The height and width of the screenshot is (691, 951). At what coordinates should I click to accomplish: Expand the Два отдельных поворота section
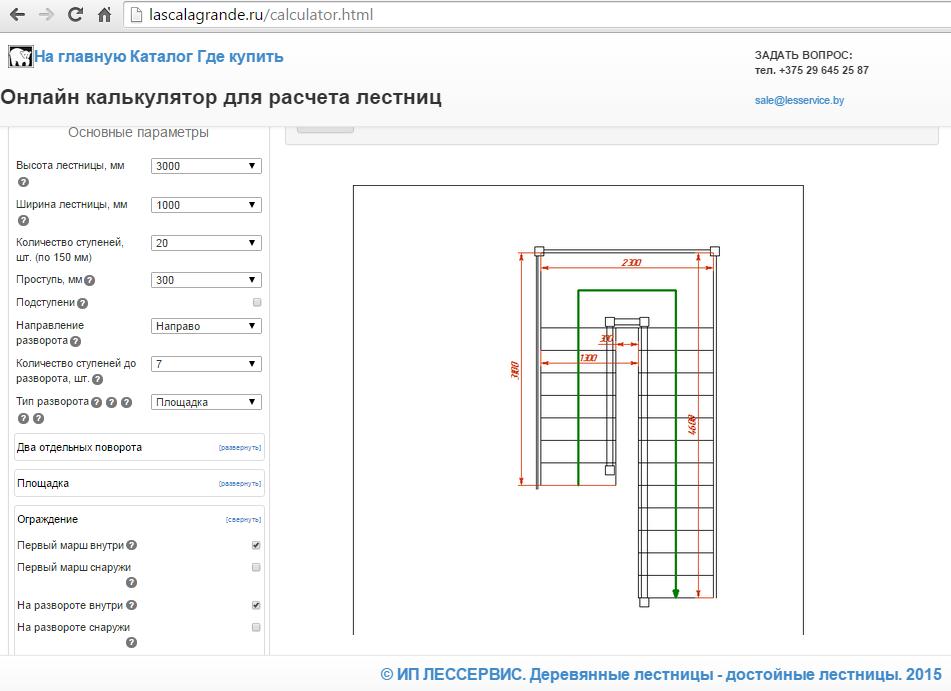coord(240,448)
